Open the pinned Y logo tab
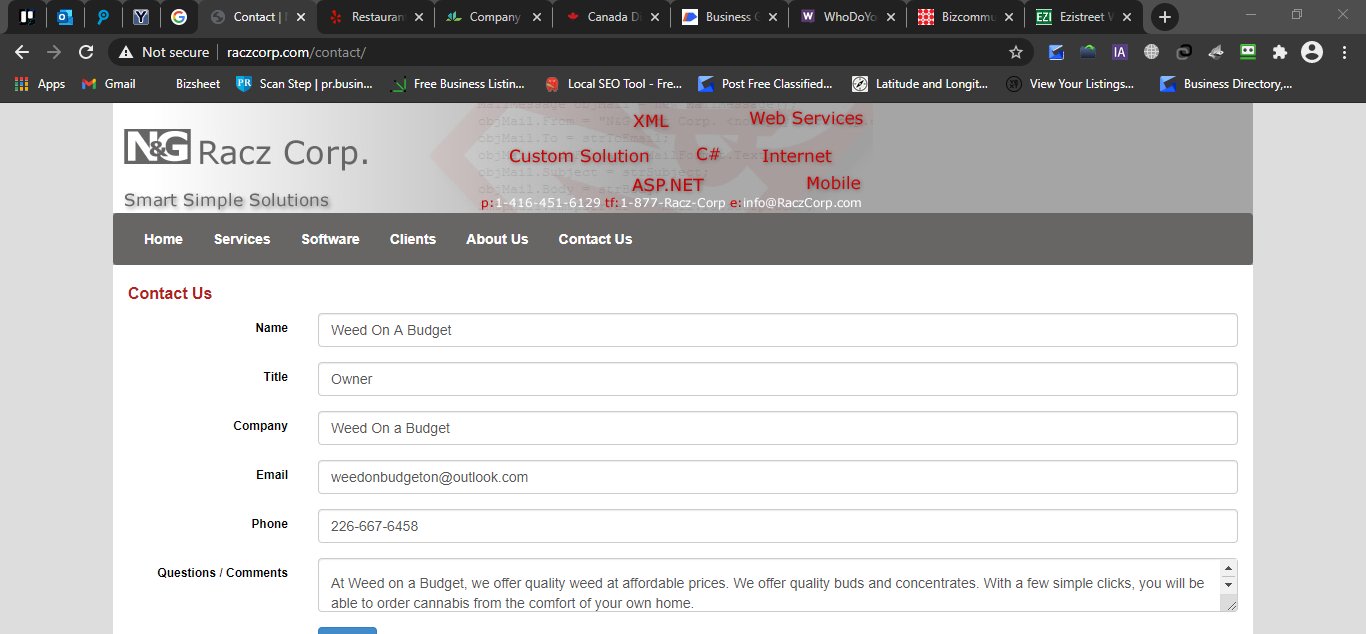 (x=141, y=17)
